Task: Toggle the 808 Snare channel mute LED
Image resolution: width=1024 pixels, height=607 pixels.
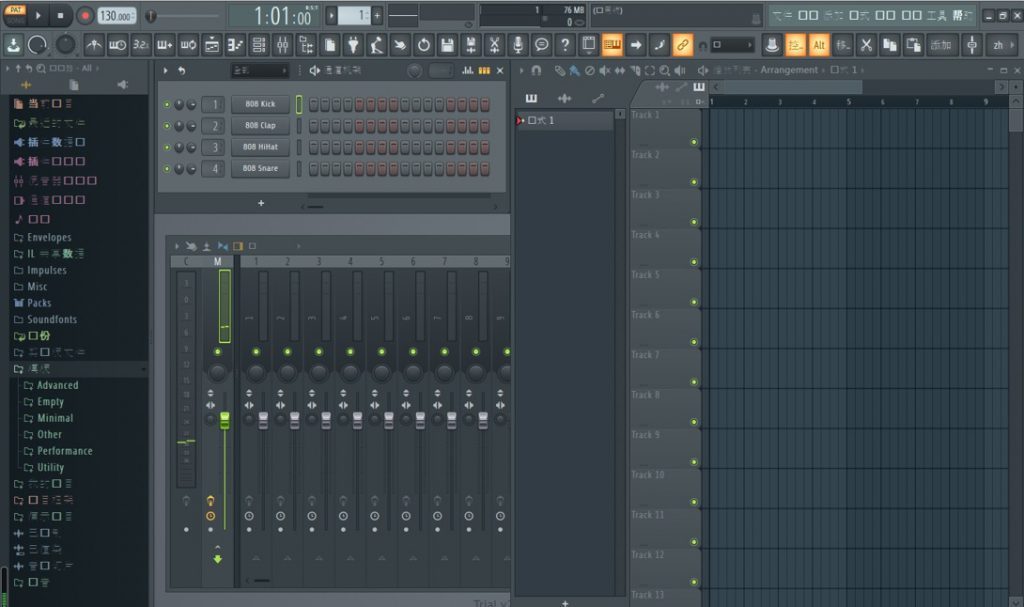Action: 167,169
